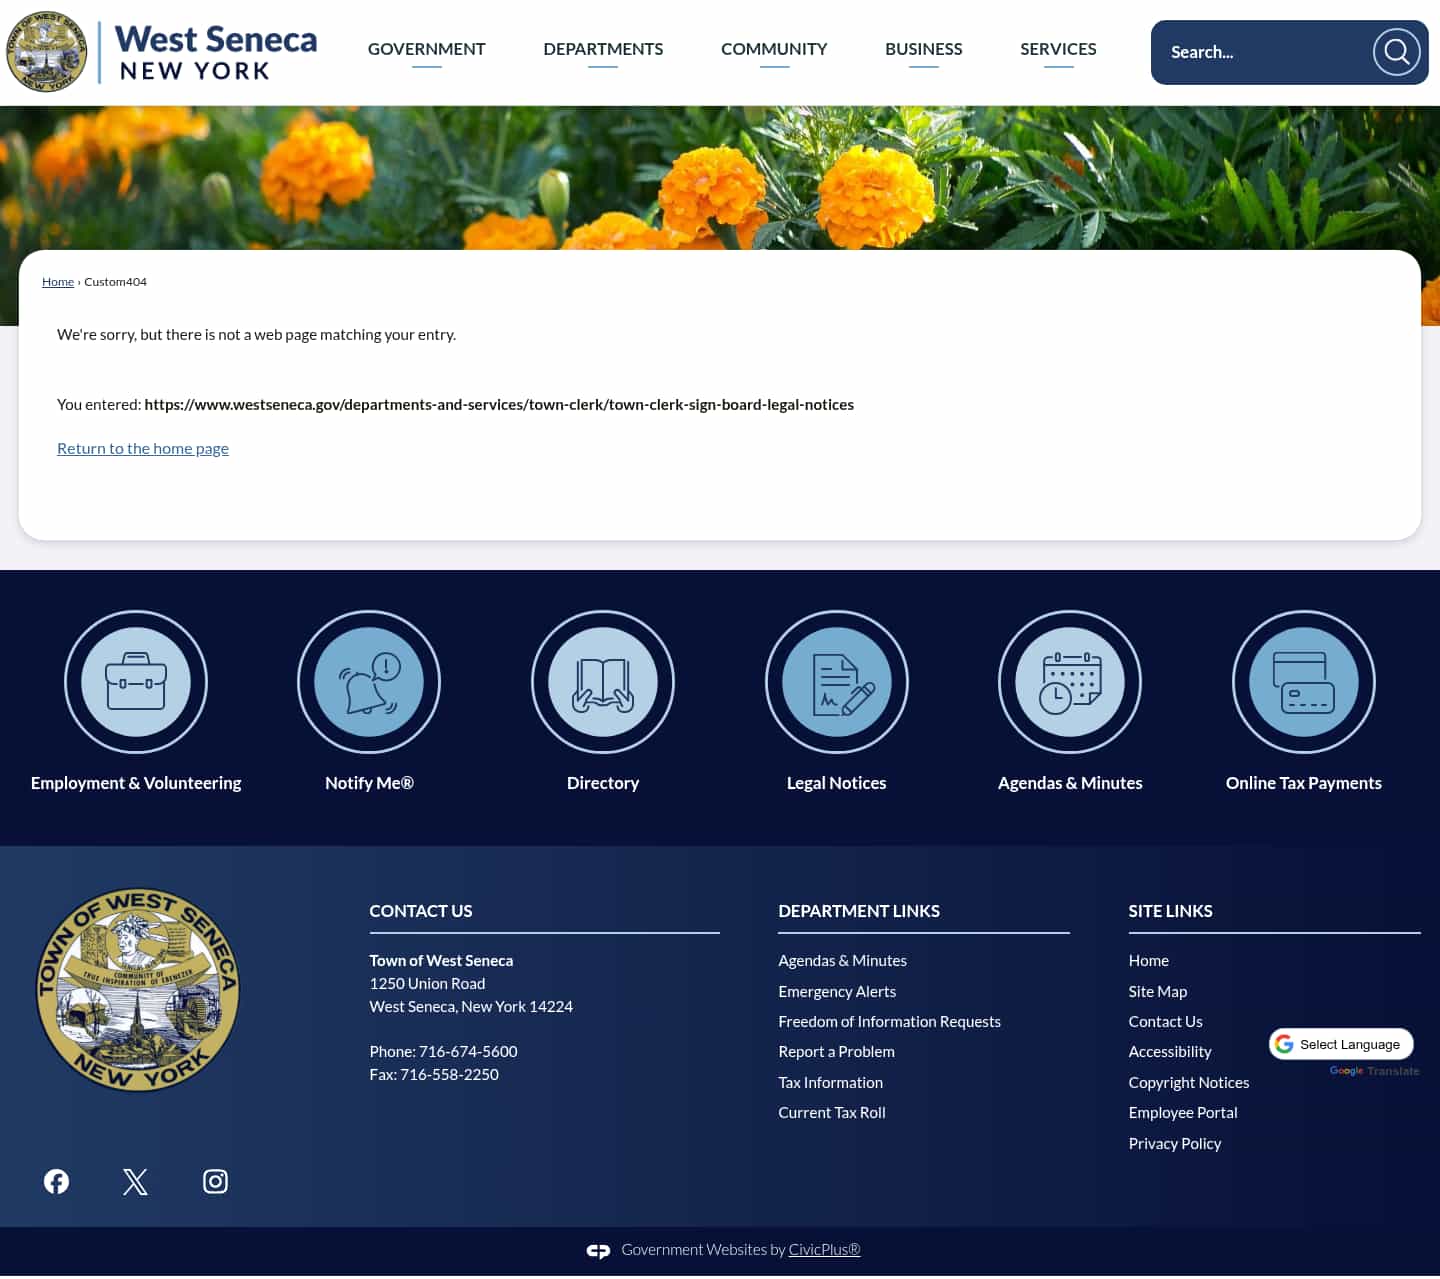Viewport: 1440px width, 1279px height.
Task: Open the Select Language dropdown
Action: [1341, 1044]
